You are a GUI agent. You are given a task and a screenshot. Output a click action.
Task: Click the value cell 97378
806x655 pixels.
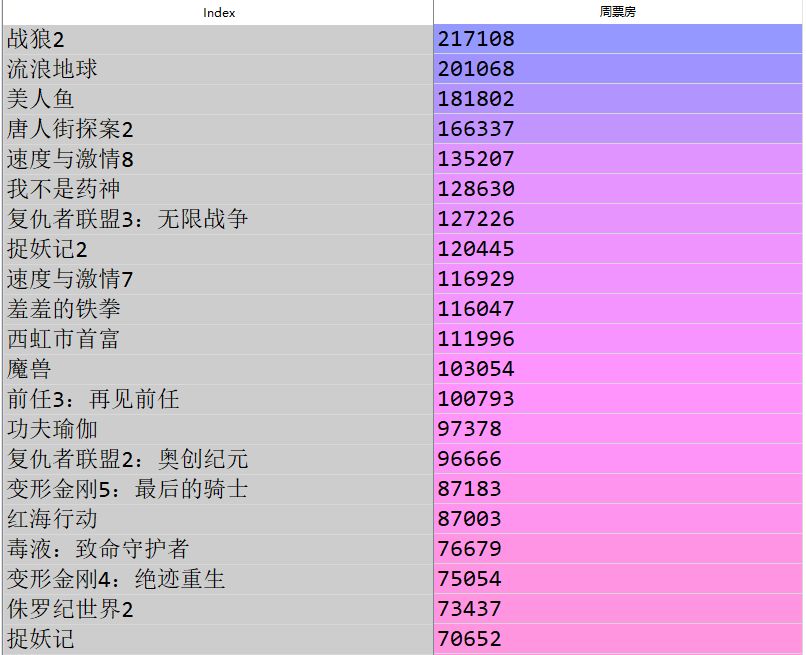click(x=617, y=429)
